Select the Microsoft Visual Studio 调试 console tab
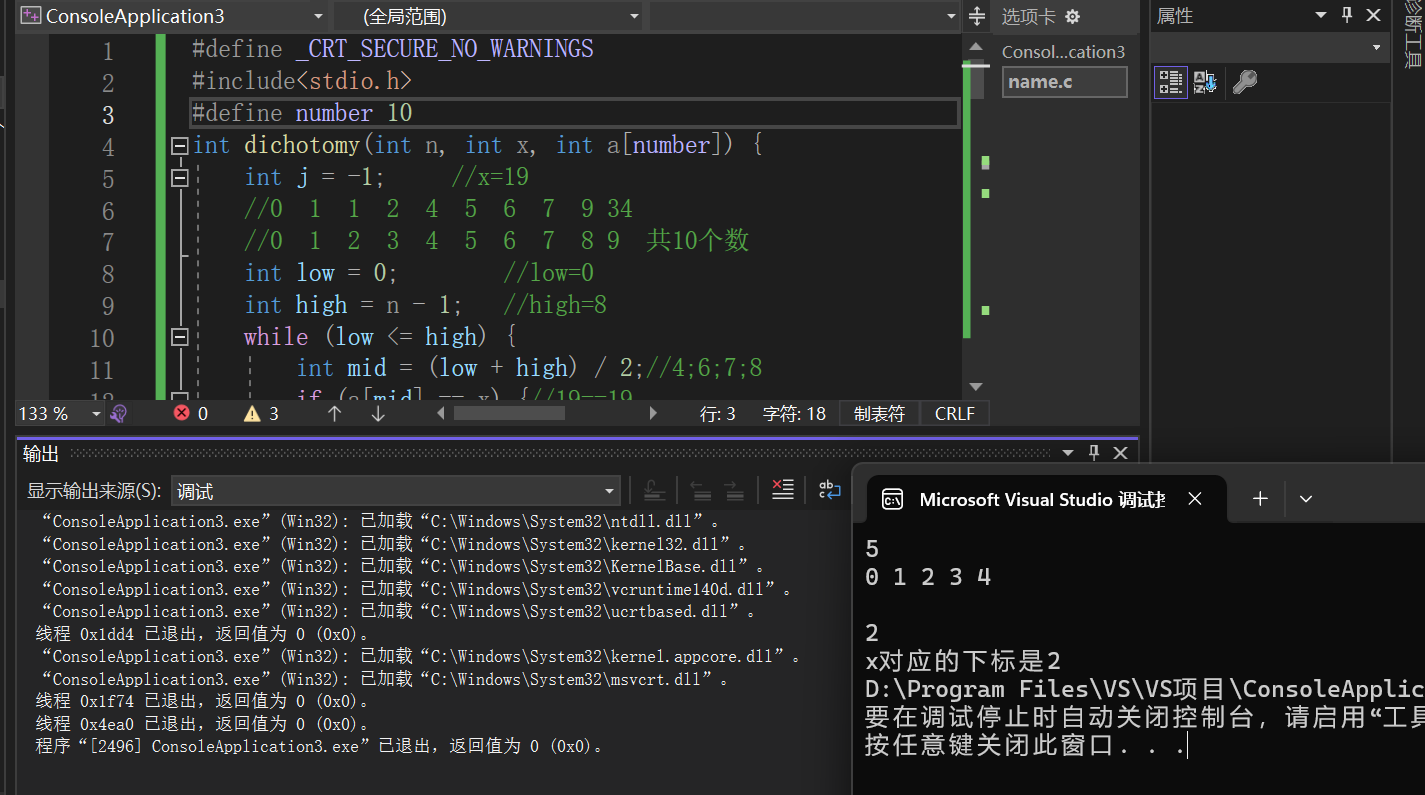Viewport: 1425px width, 795px height. pos(1045,499)
